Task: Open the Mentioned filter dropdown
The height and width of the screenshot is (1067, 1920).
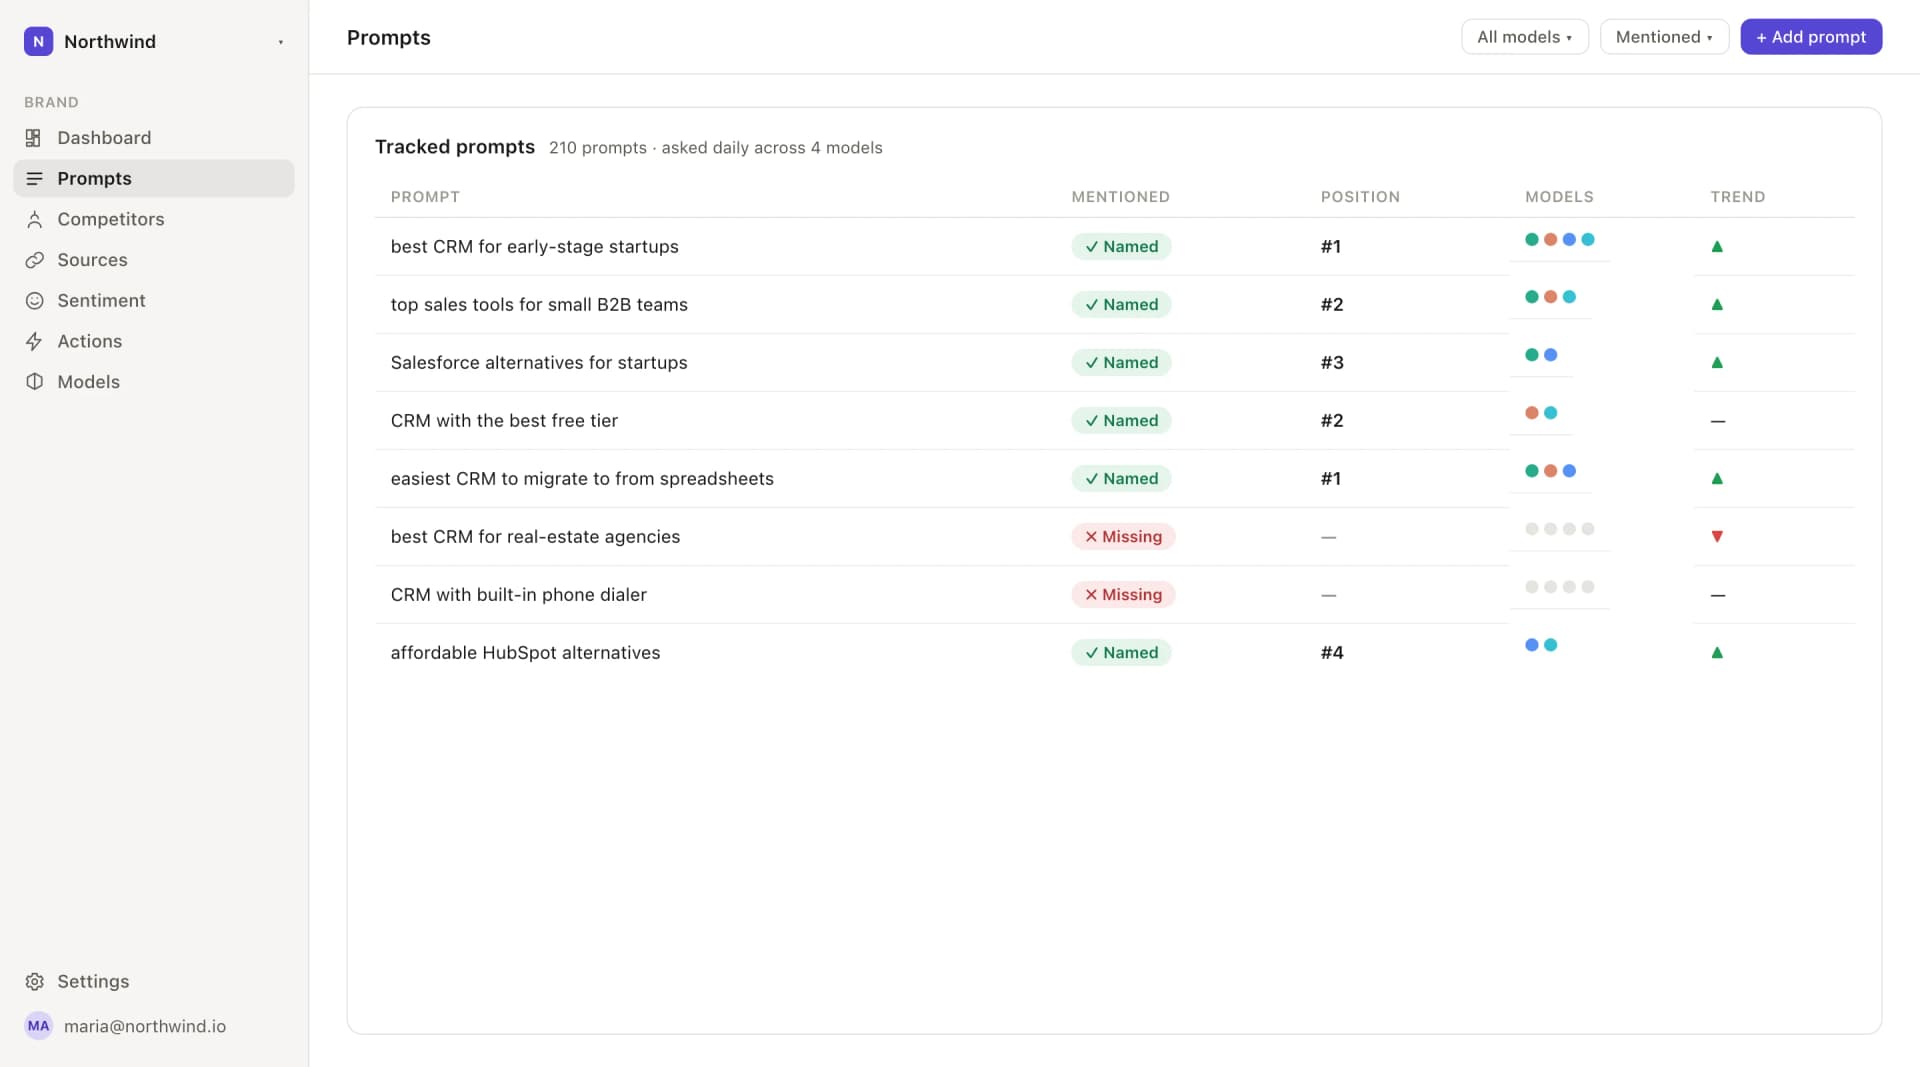Action: [1664, 37]
